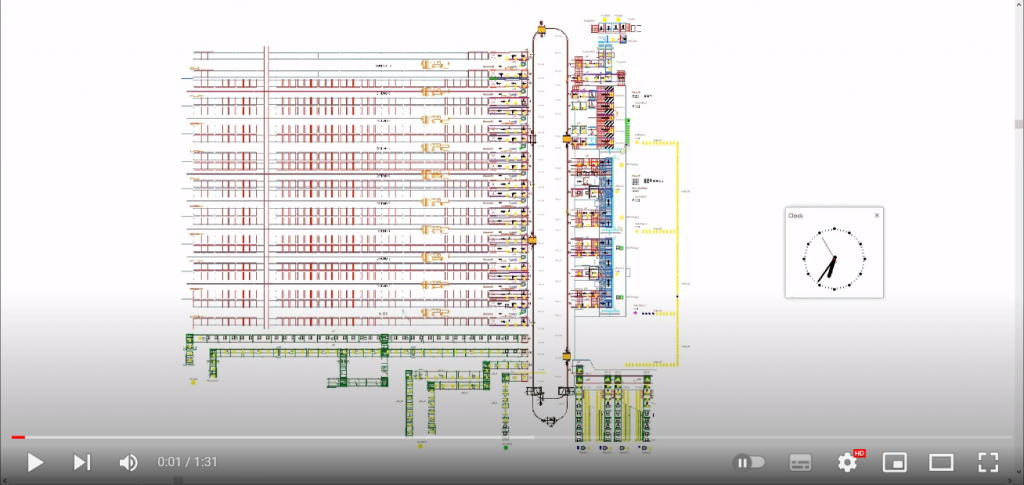Image resolution: width=1024 pixels, height=485 pixels.
Task: Click the scroll-right arrow of horizontal scrollbar
Action: pyautogui.click(x=1010, y=480)
